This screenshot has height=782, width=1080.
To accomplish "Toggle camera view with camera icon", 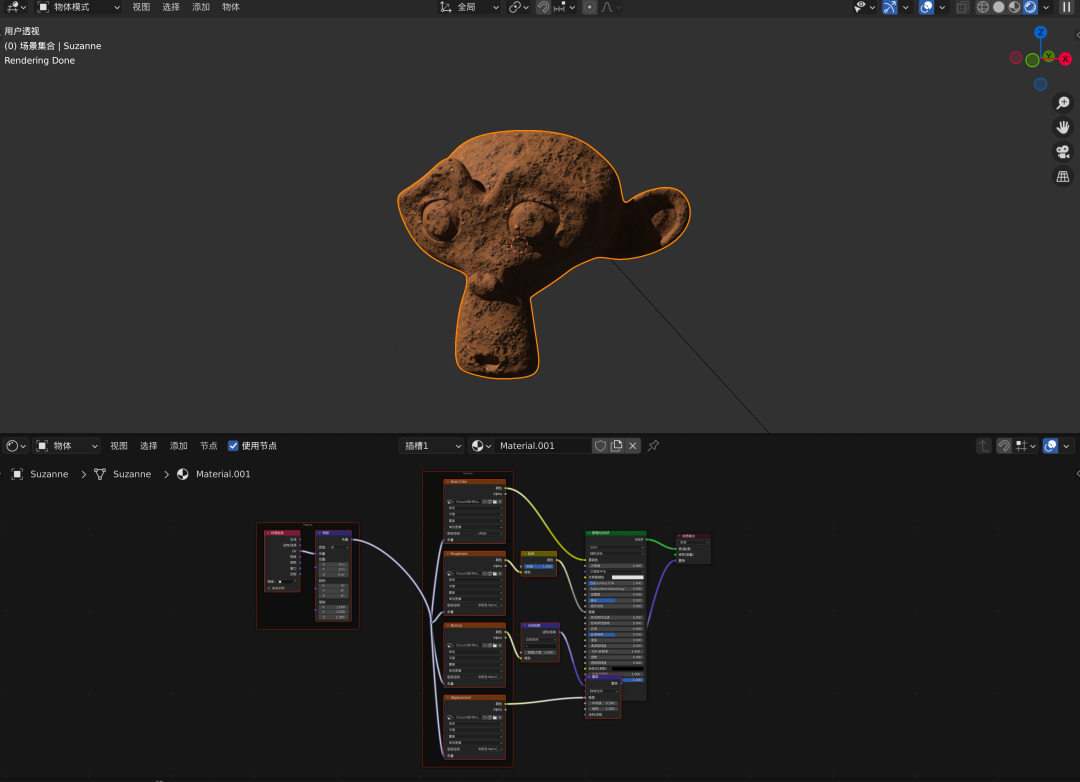I will tap(1063, 152).
